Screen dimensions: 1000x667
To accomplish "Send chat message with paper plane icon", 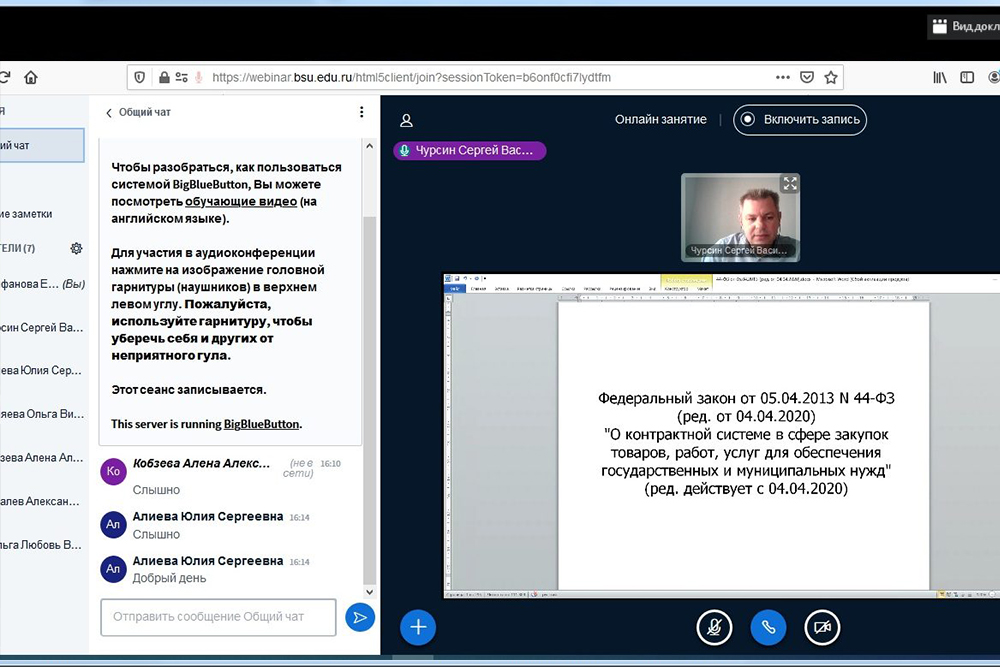I will point(359,617).
